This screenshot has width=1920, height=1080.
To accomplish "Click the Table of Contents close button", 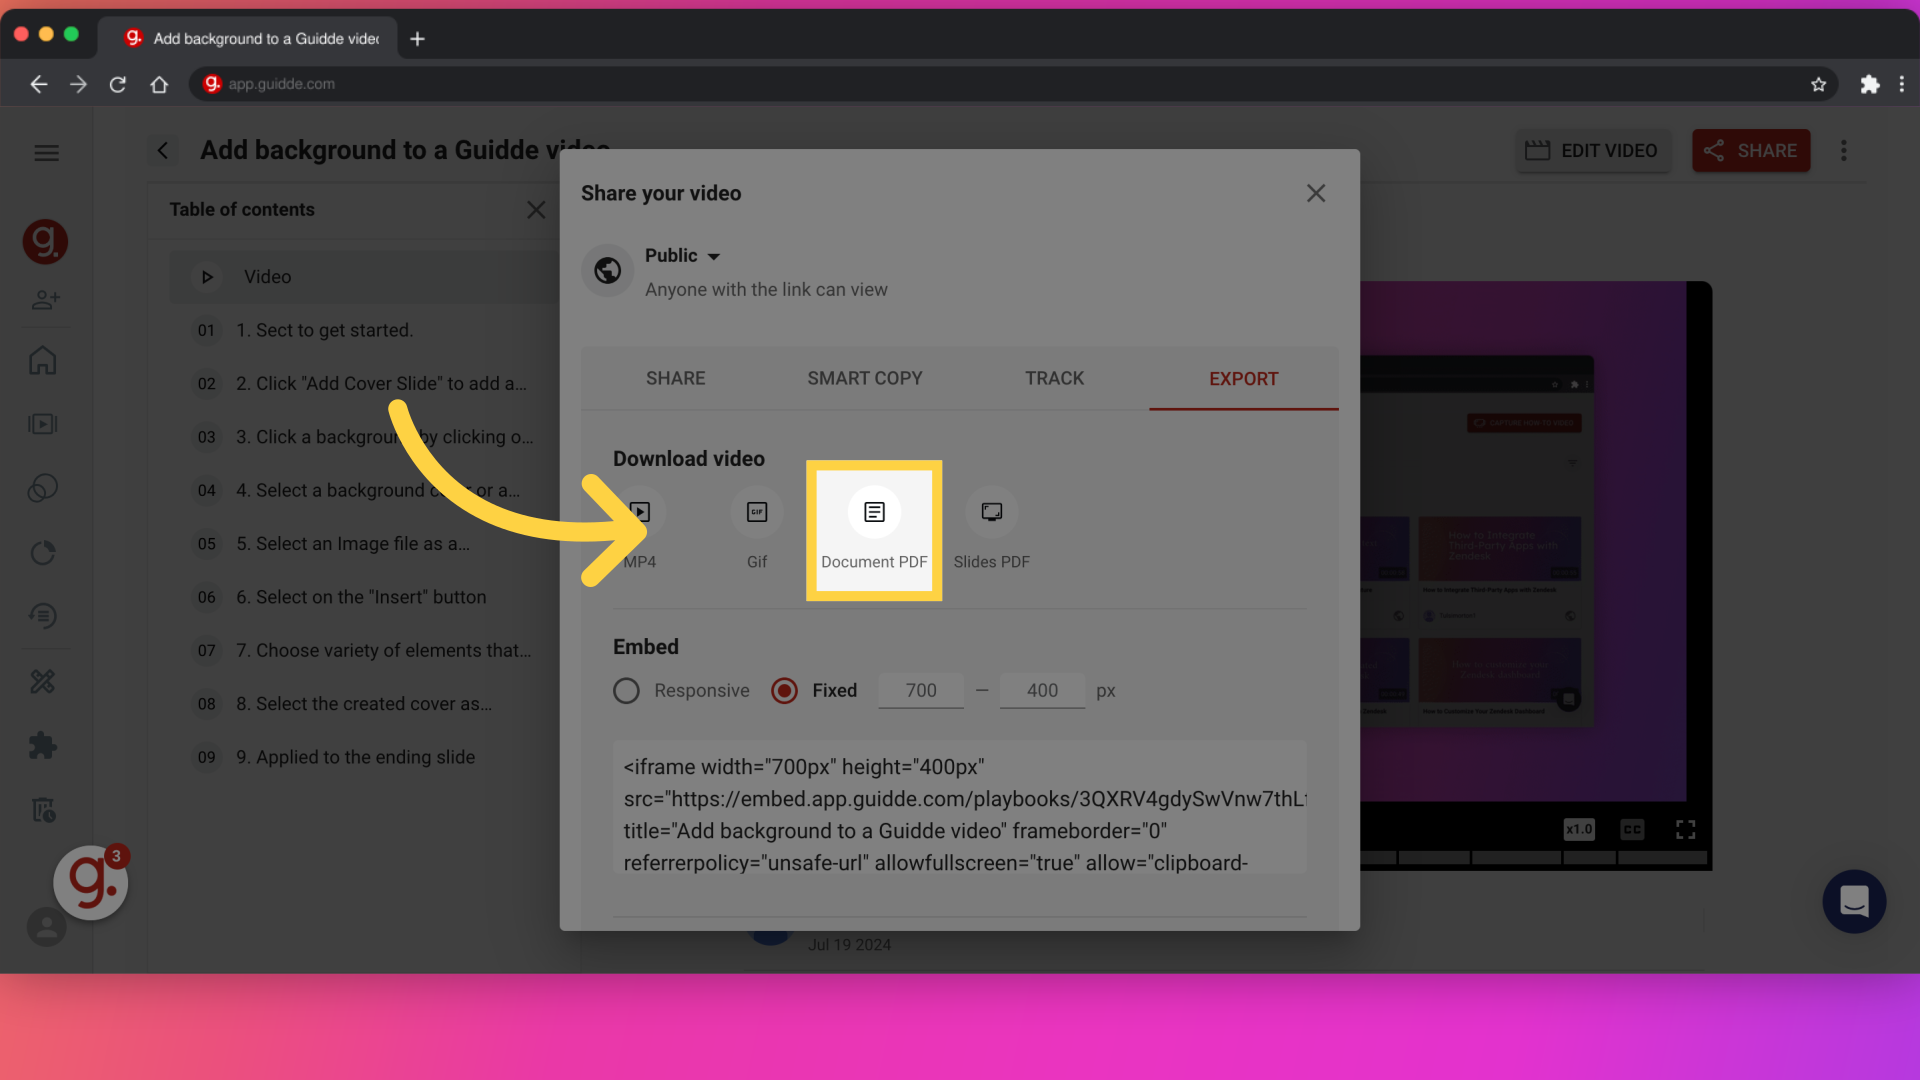I will (537, 210).
